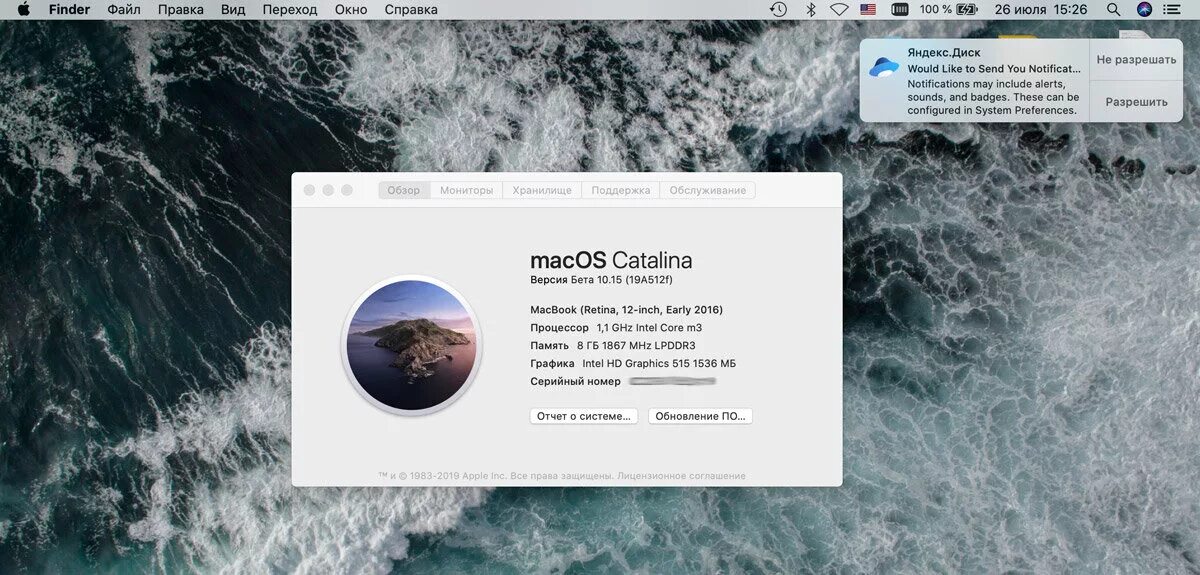
Task: Click the Time Machine menu bar icon
Action: 778,9
